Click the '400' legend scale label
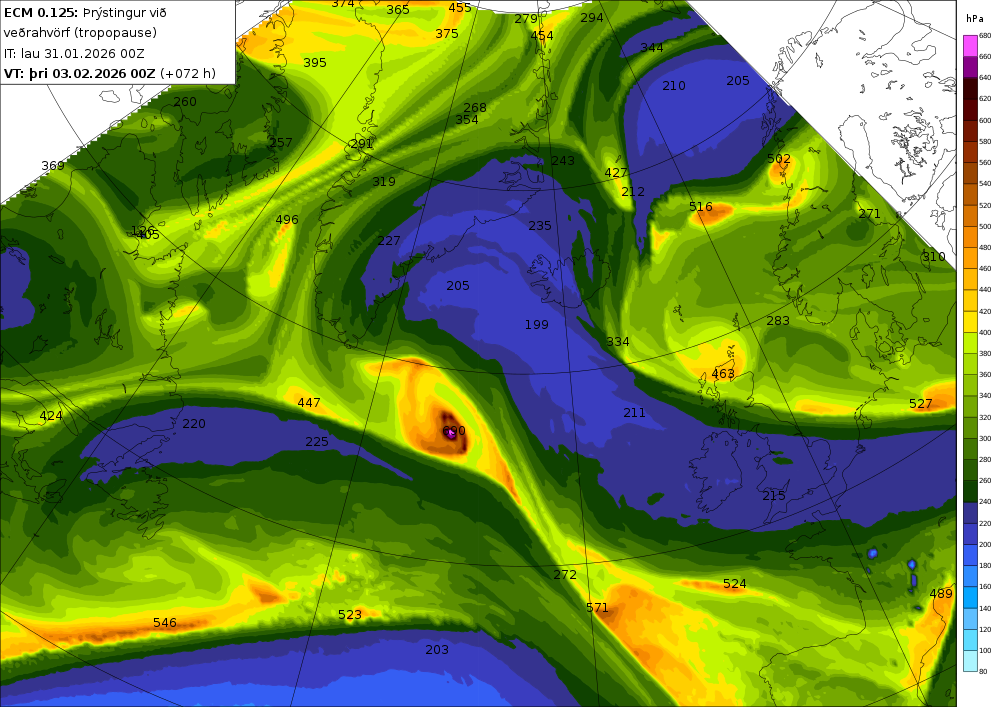The image size is (1000, 707). 985,333
